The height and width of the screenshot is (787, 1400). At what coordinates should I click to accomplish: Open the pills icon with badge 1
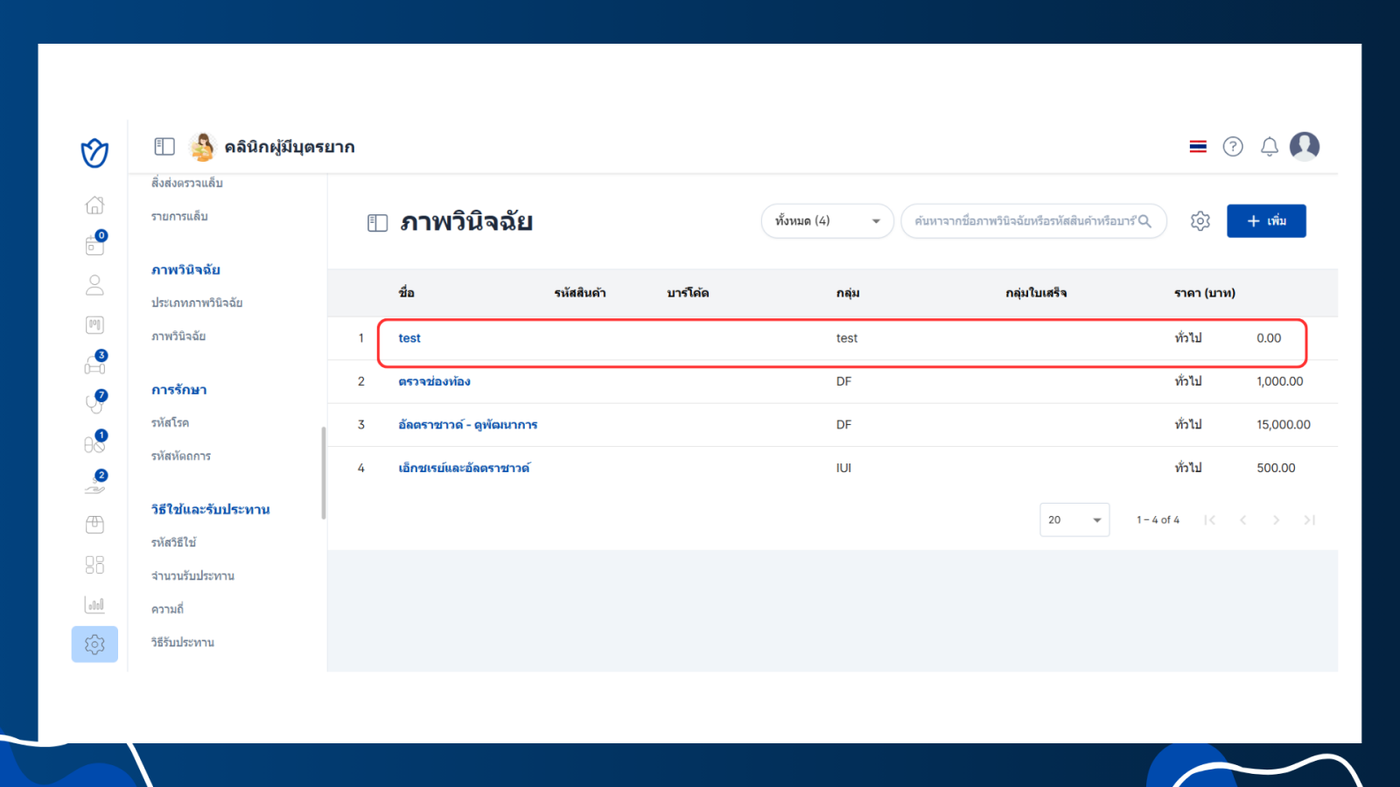point(94,444)
